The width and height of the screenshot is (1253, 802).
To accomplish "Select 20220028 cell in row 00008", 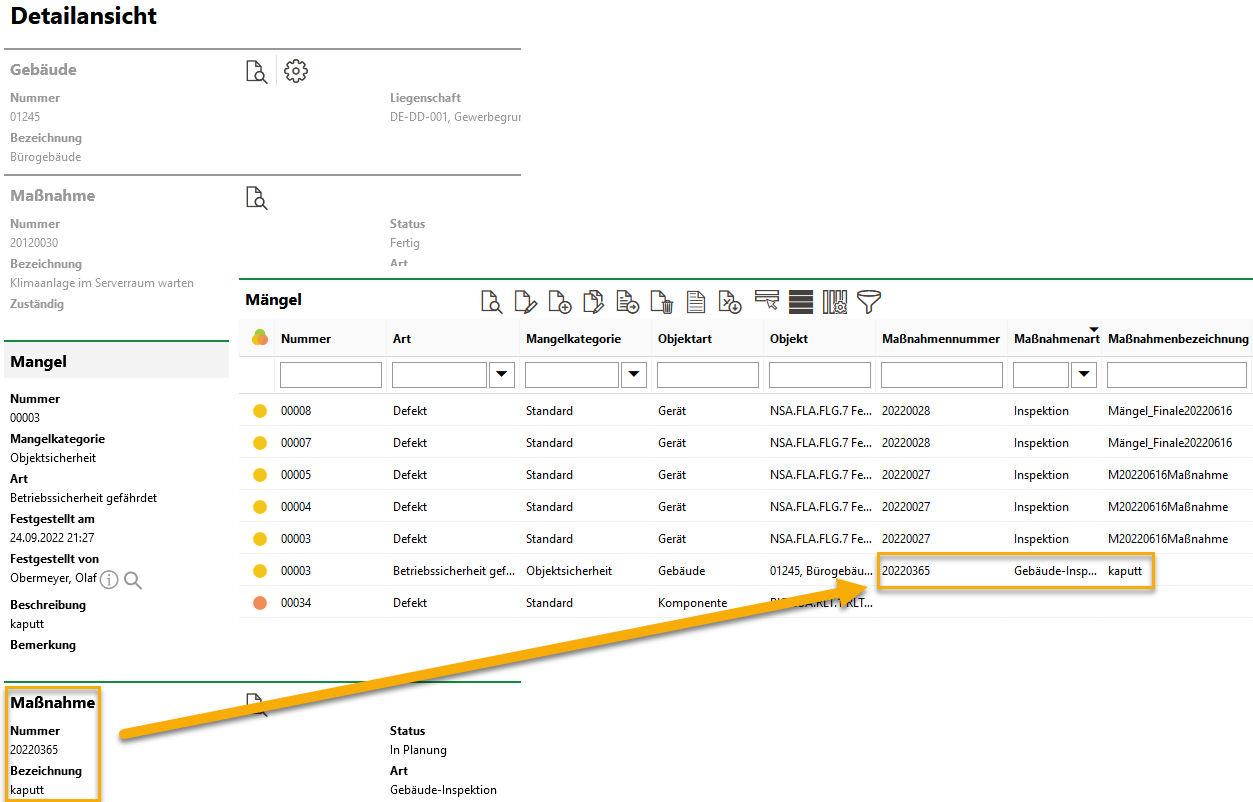I will tap(906, 411).
